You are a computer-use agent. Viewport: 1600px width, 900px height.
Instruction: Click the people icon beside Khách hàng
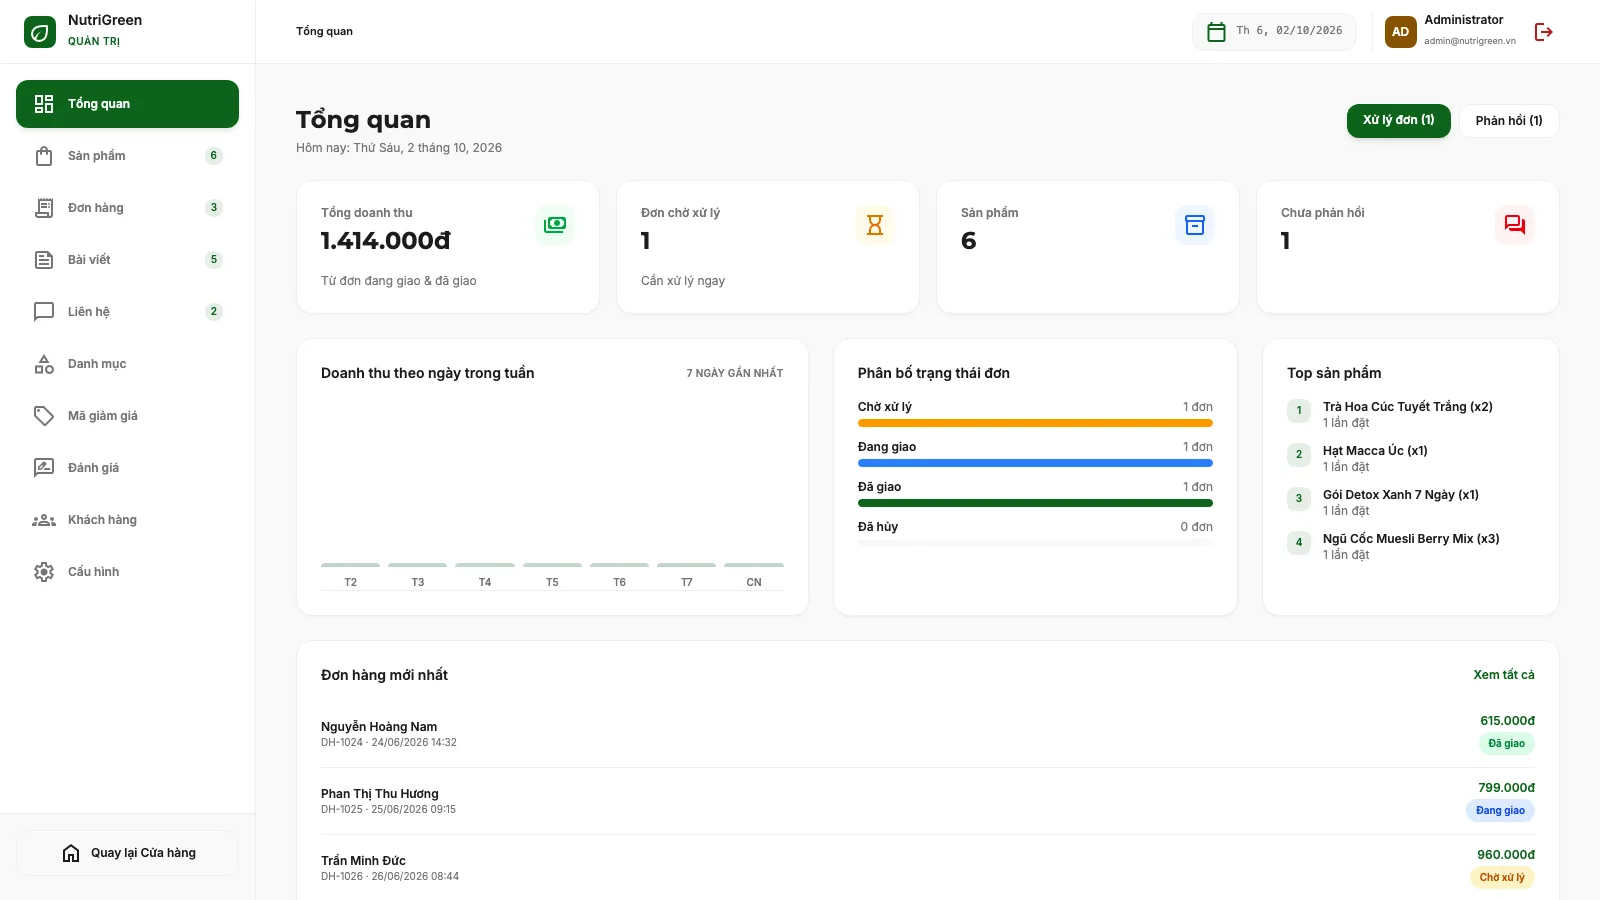44,520
